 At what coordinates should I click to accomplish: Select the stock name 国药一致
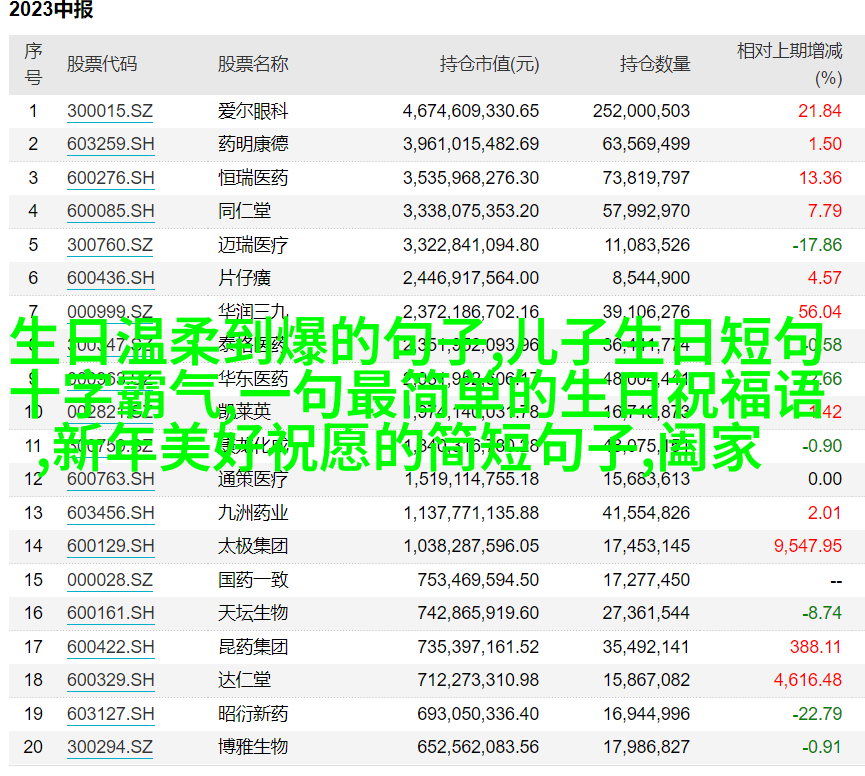(253, 580)
